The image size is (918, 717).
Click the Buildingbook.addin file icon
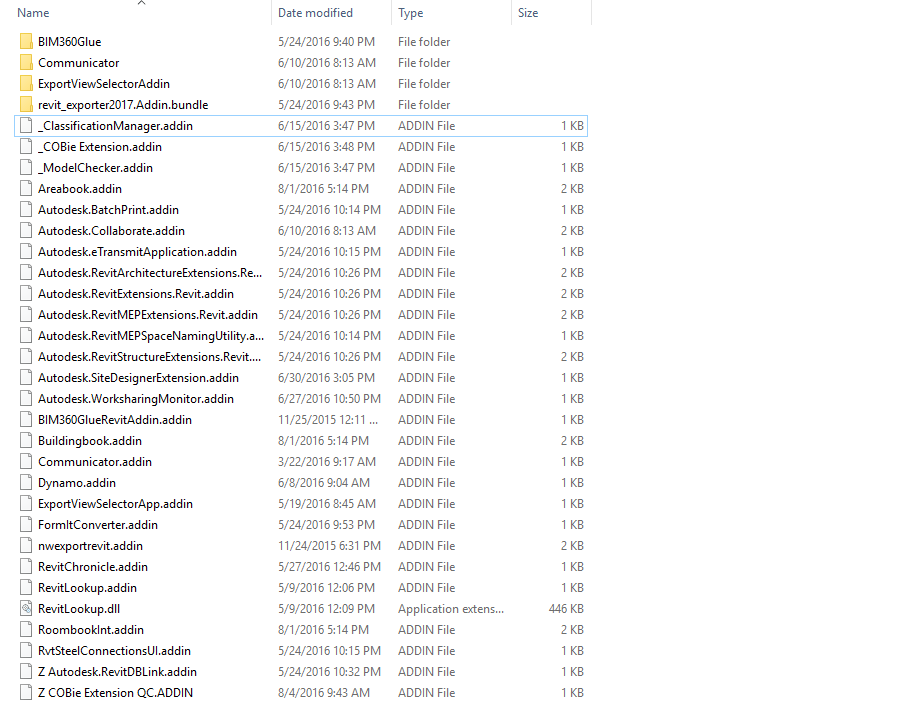click(x=26, y=441)
